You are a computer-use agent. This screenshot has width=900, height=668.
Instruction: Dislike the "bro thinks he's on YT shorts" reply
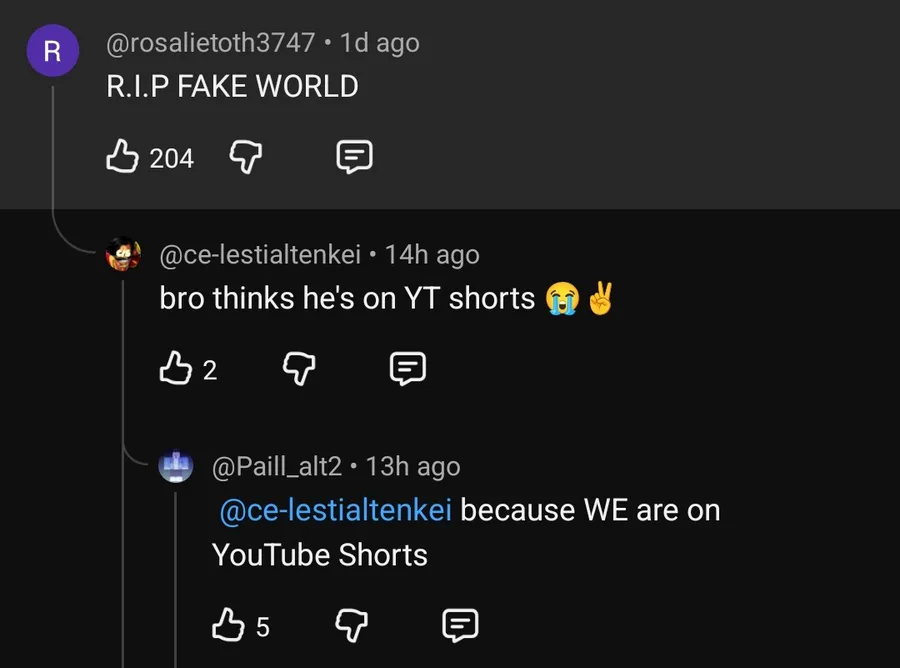point(298,369)
